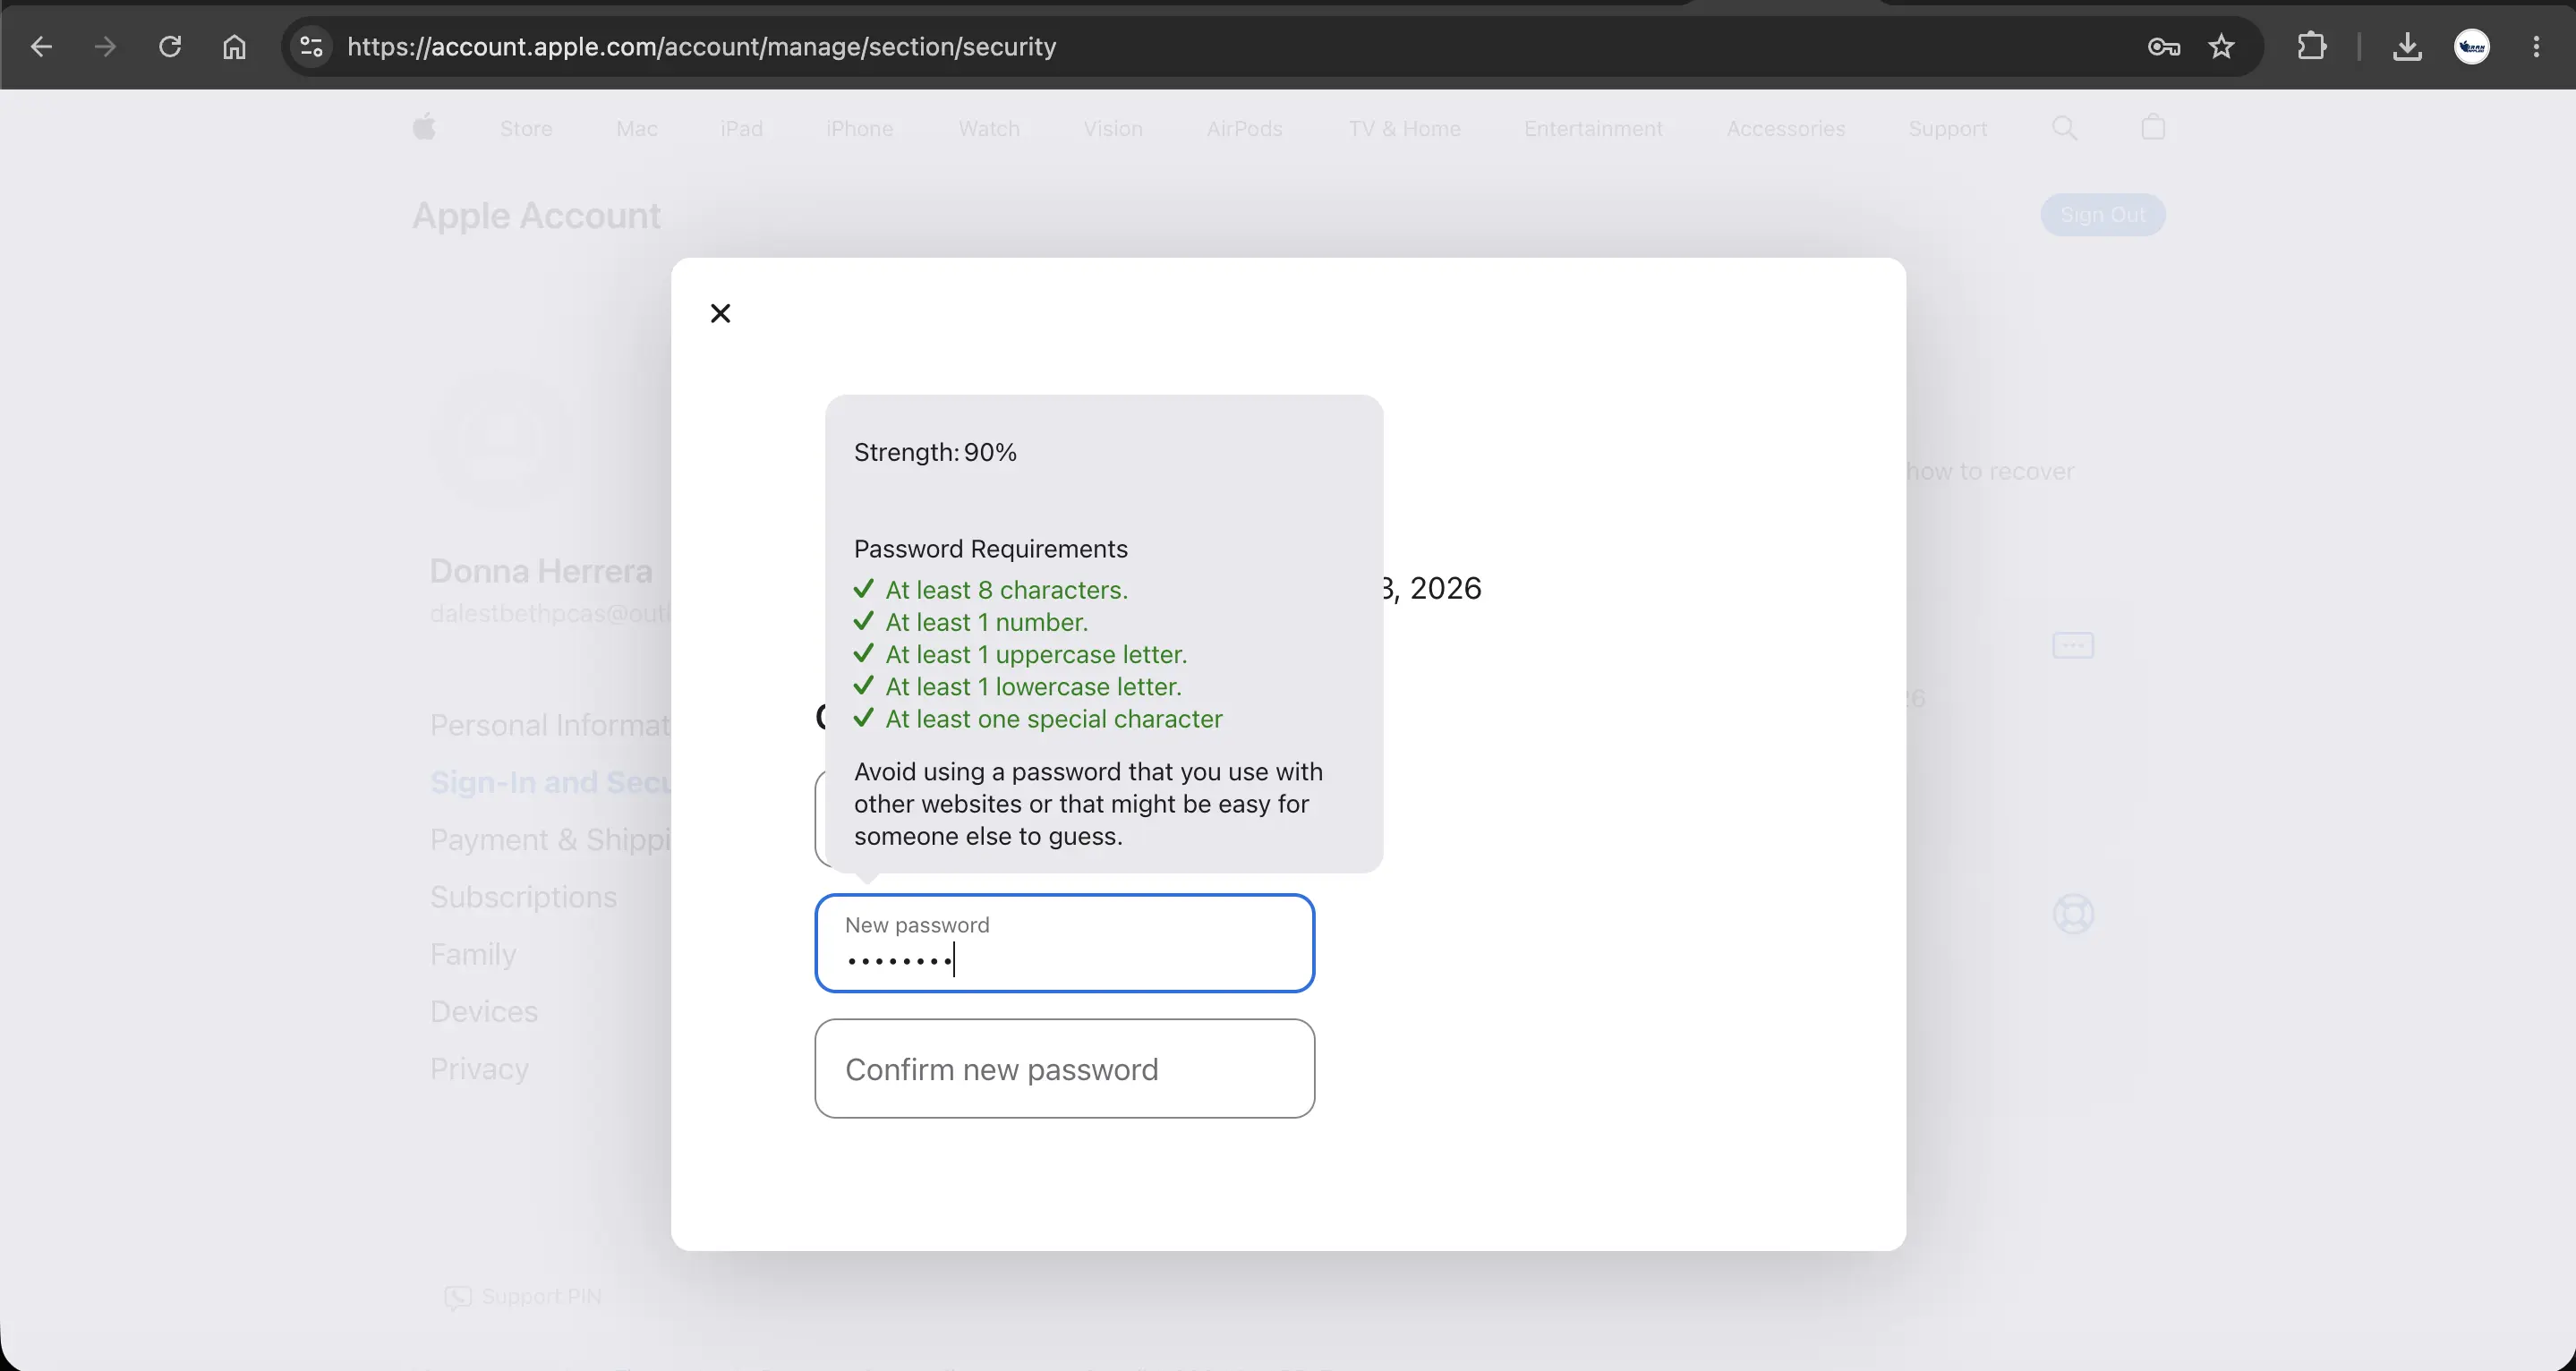Click the New password field
The width and height of the screenshot is (2576, 1371).
(x=1064, y=943)
